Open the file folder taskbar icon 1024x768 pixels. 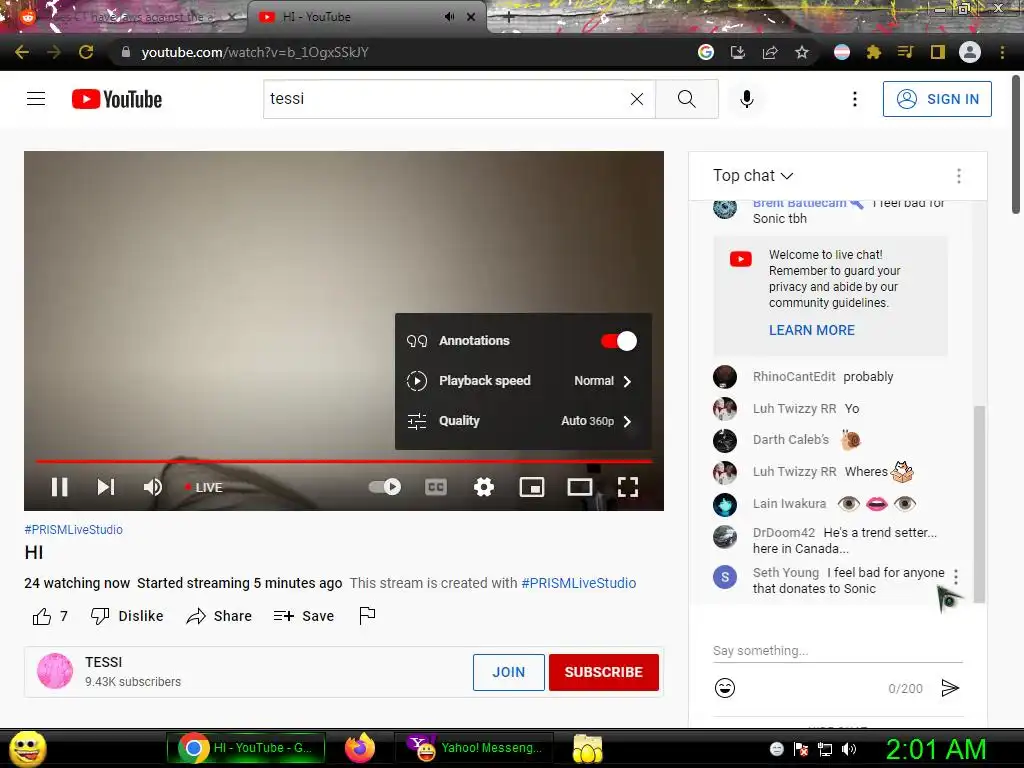tap(588, 748)
